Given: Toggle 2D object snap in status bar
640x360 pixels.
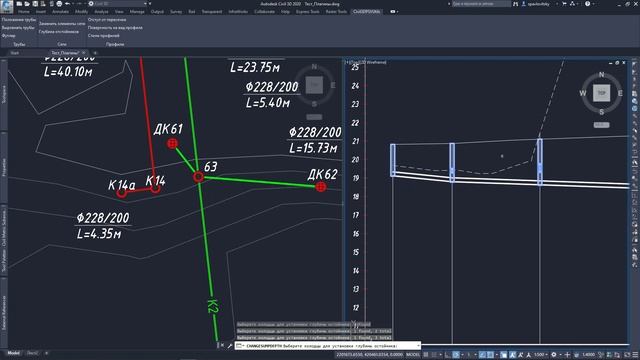Looking at the screenshot, I should click(x=490, y=355).
